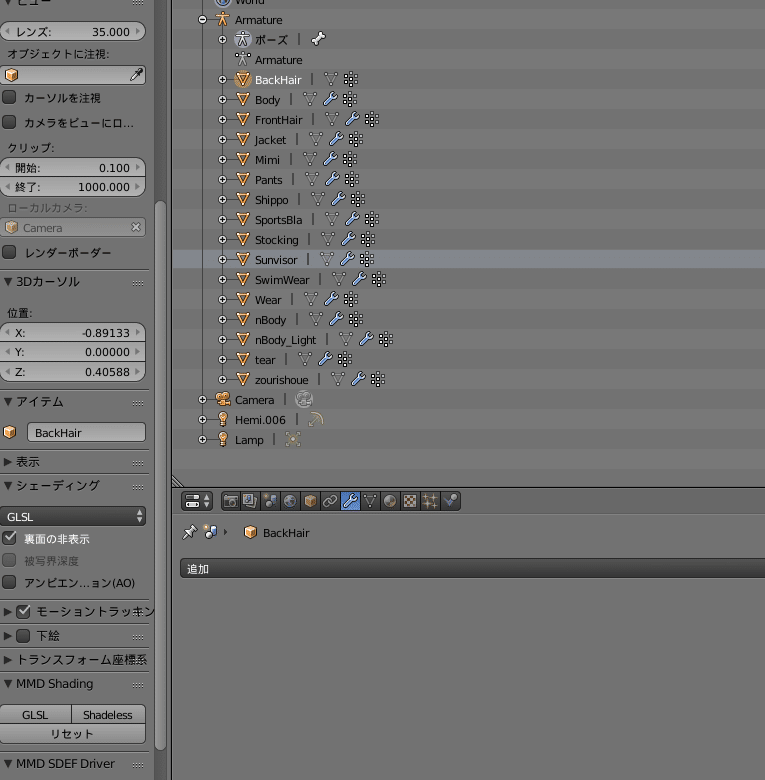Select the zourishoue object in outliner
This screenshot has height=780, width=765.
(x=282, y=380)
